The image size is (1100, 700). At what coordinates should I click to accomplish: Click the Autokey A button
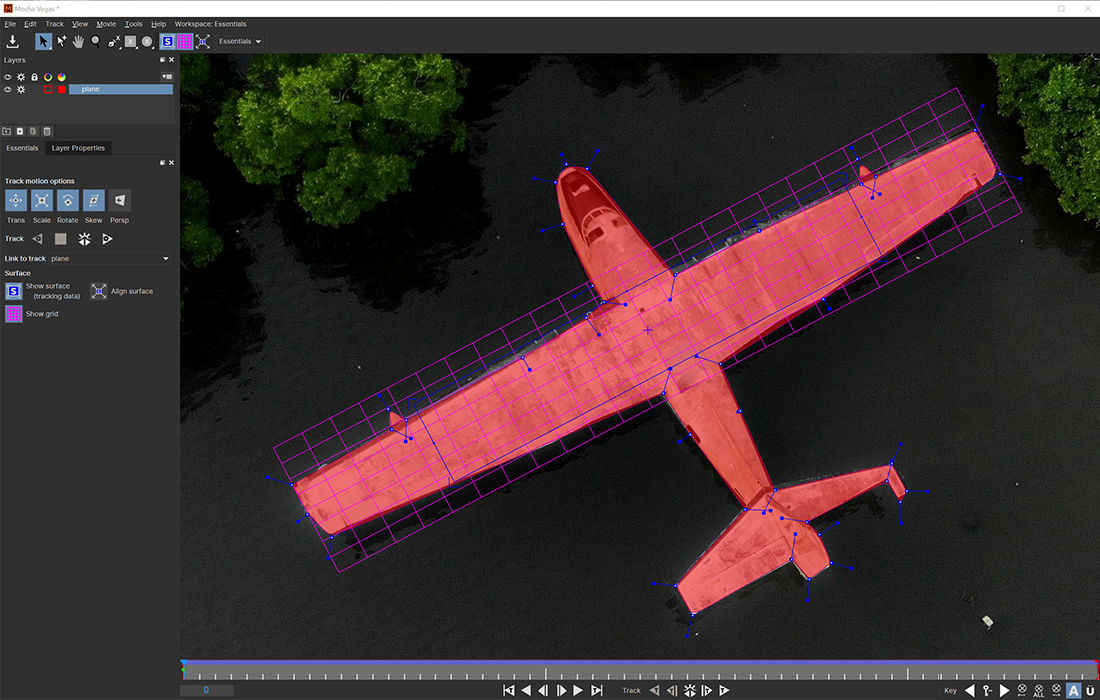[x=1073, y=690]
